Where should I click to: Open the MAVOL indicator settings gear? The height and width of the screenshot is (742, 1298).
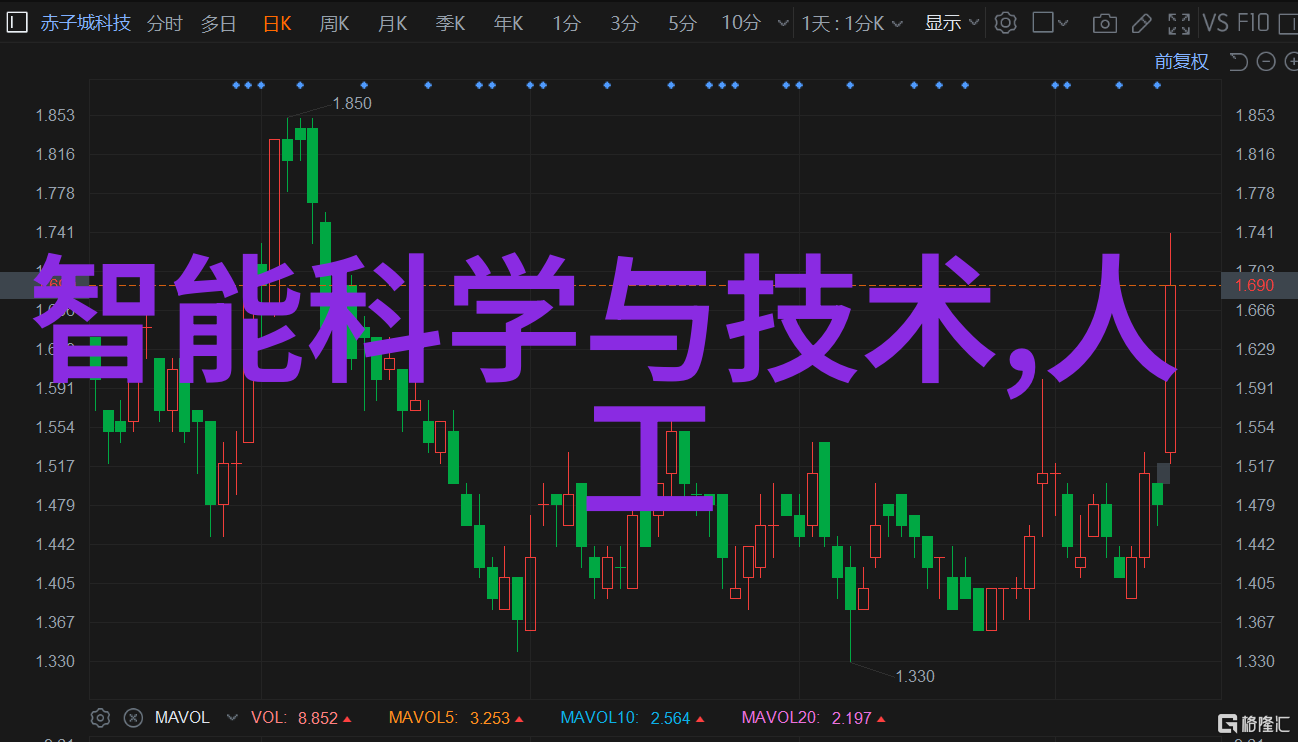pyautogui.click(x=100, y=718)
